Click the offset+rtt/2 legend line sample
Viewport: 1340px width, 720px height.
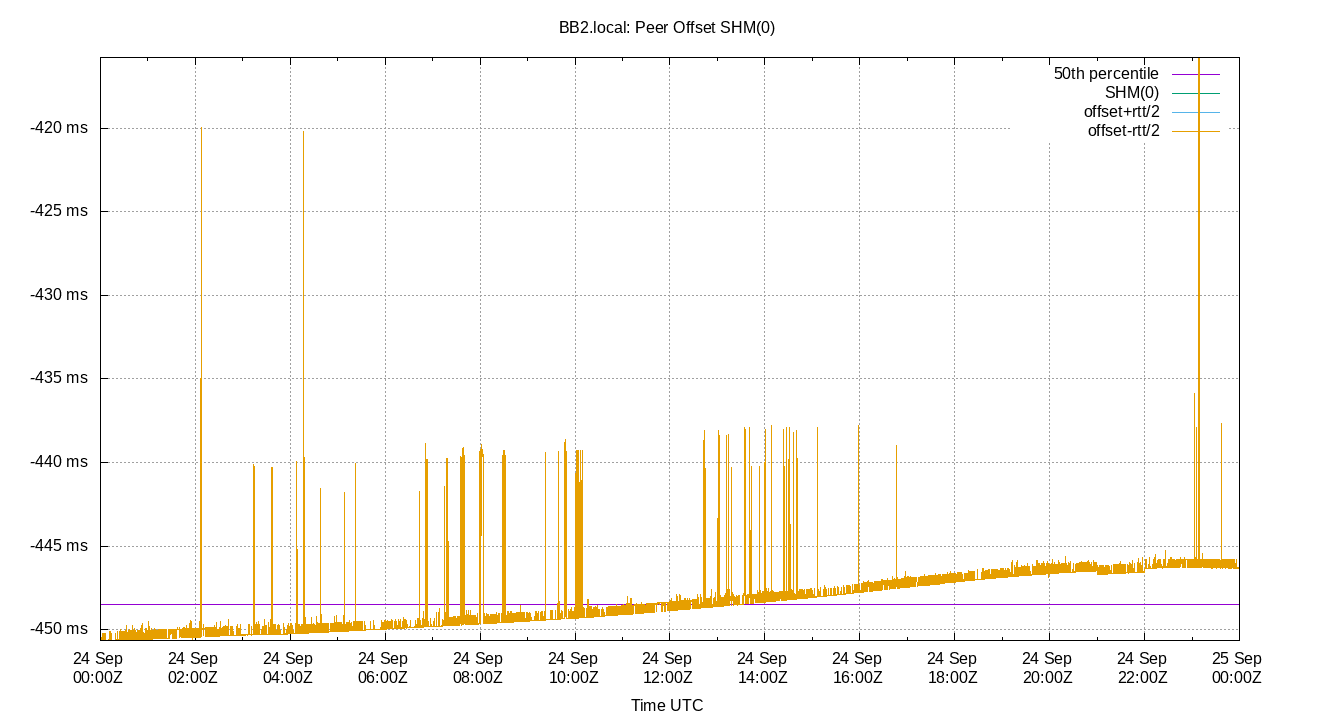[x=1194, y=112]
